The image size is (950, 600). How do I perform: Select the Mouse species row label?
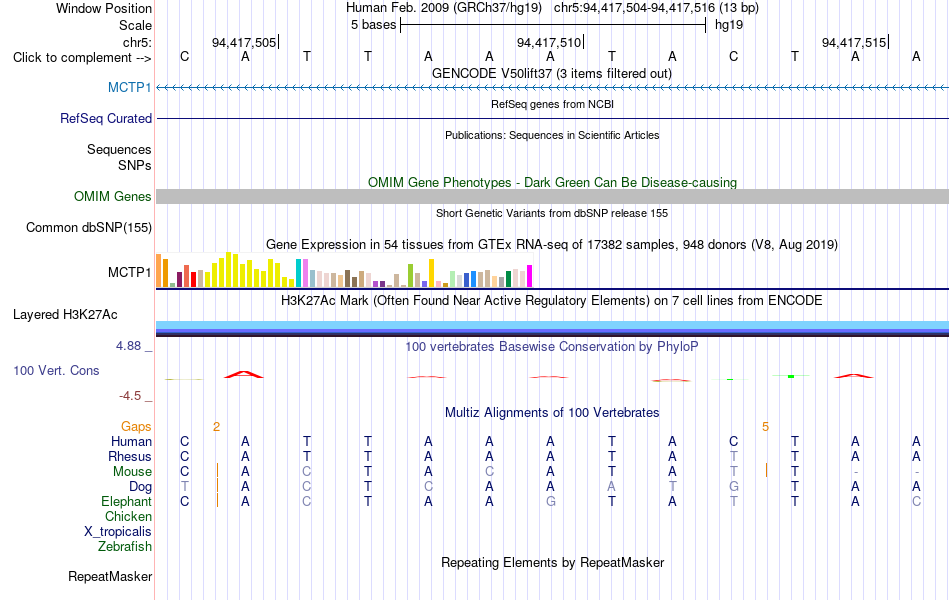[x=132, y=472]
